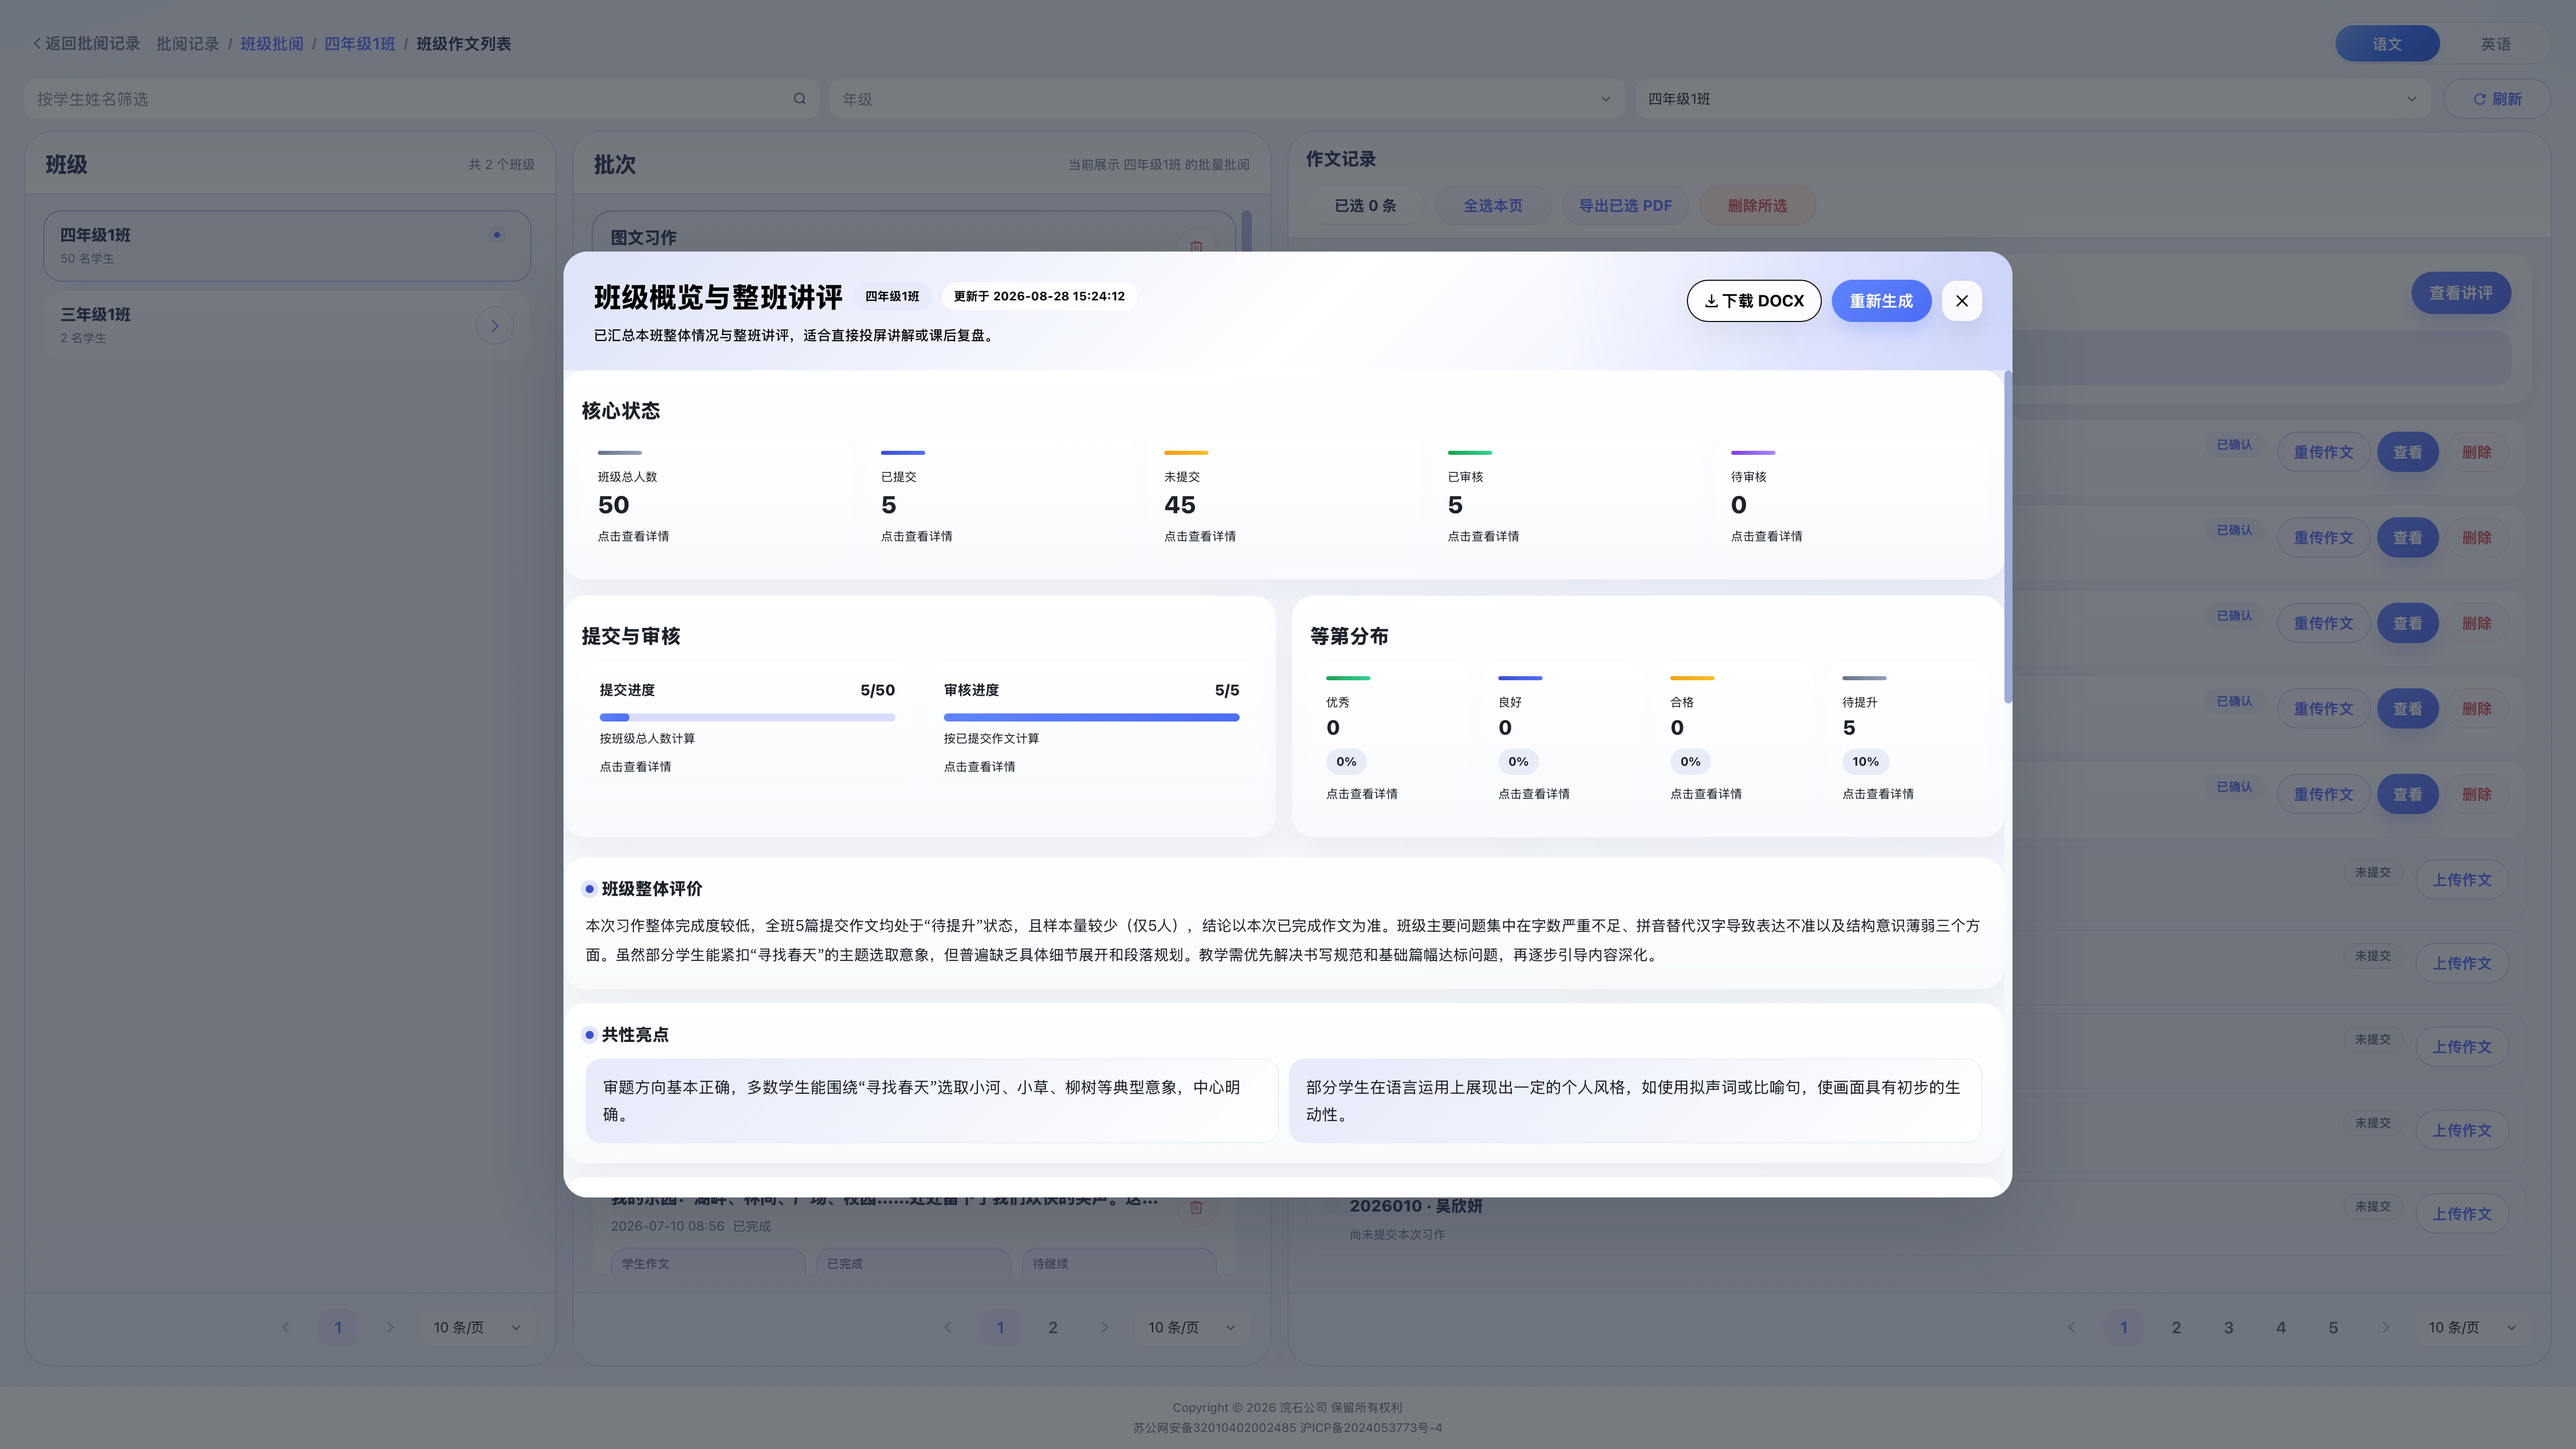Click the search magnifier icon in the name filter
This screenshot has height=1449, width=2576.
point(799,99)
